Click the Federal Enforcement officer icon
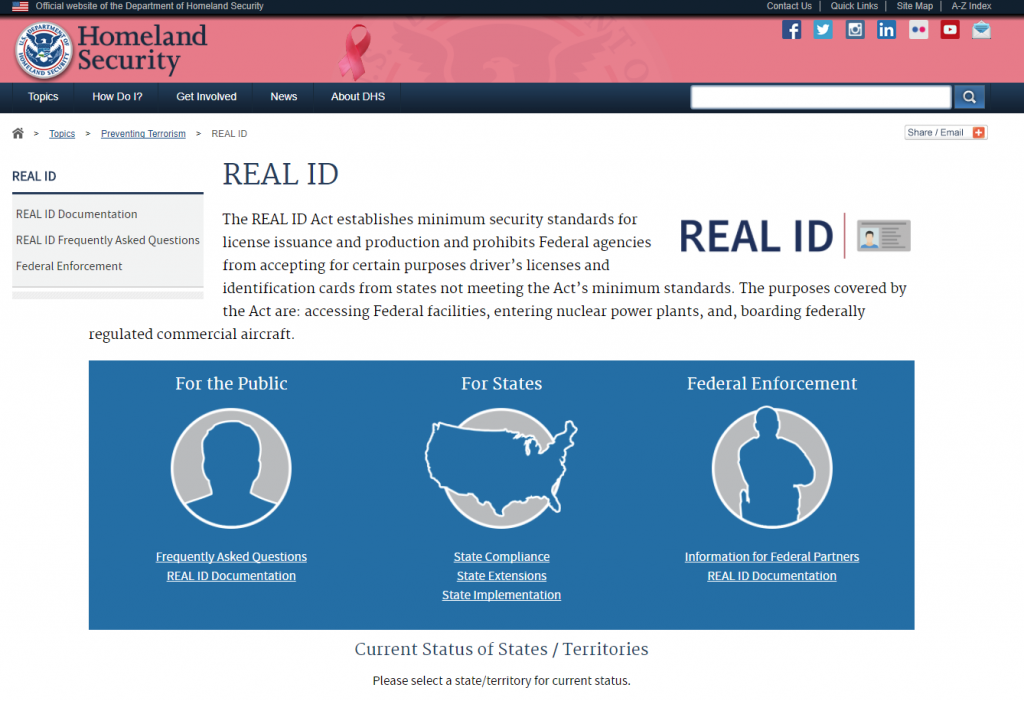Image resolution: width=1024 pixels, height=701 pixels. [772, 468]
